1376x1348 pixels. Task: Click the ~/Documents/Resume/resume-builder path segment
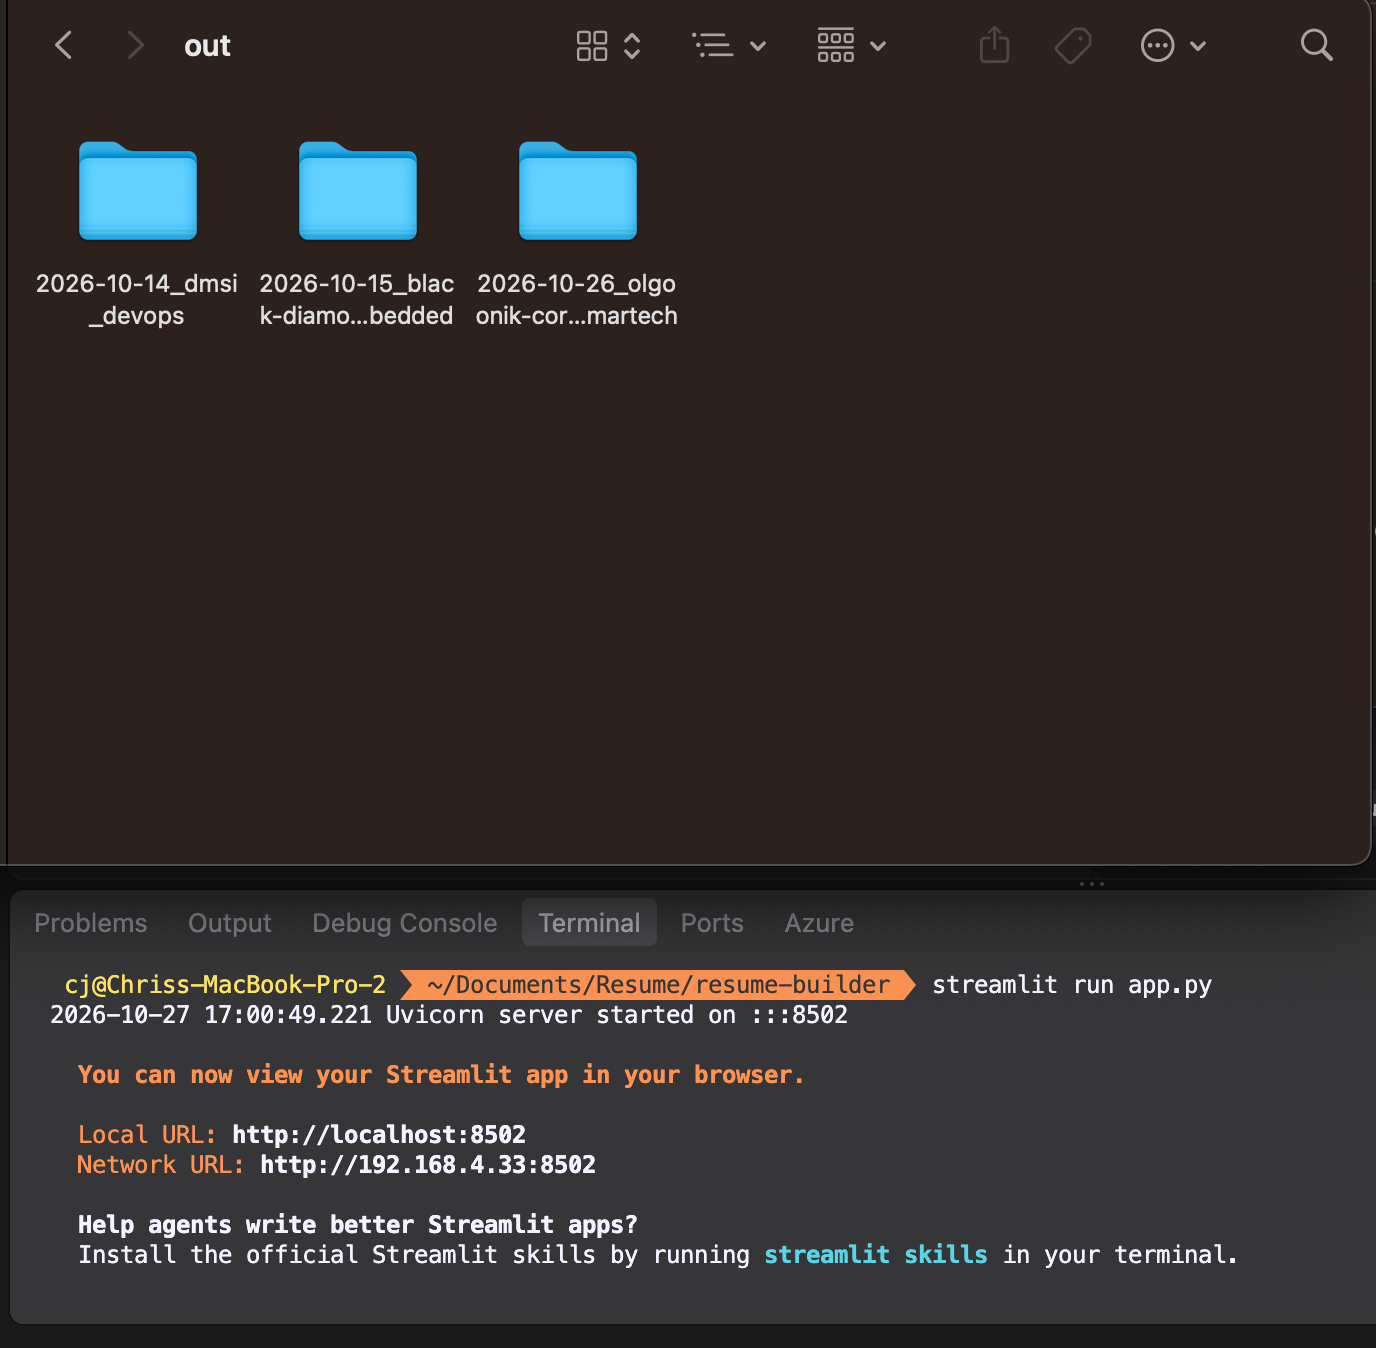658,985
